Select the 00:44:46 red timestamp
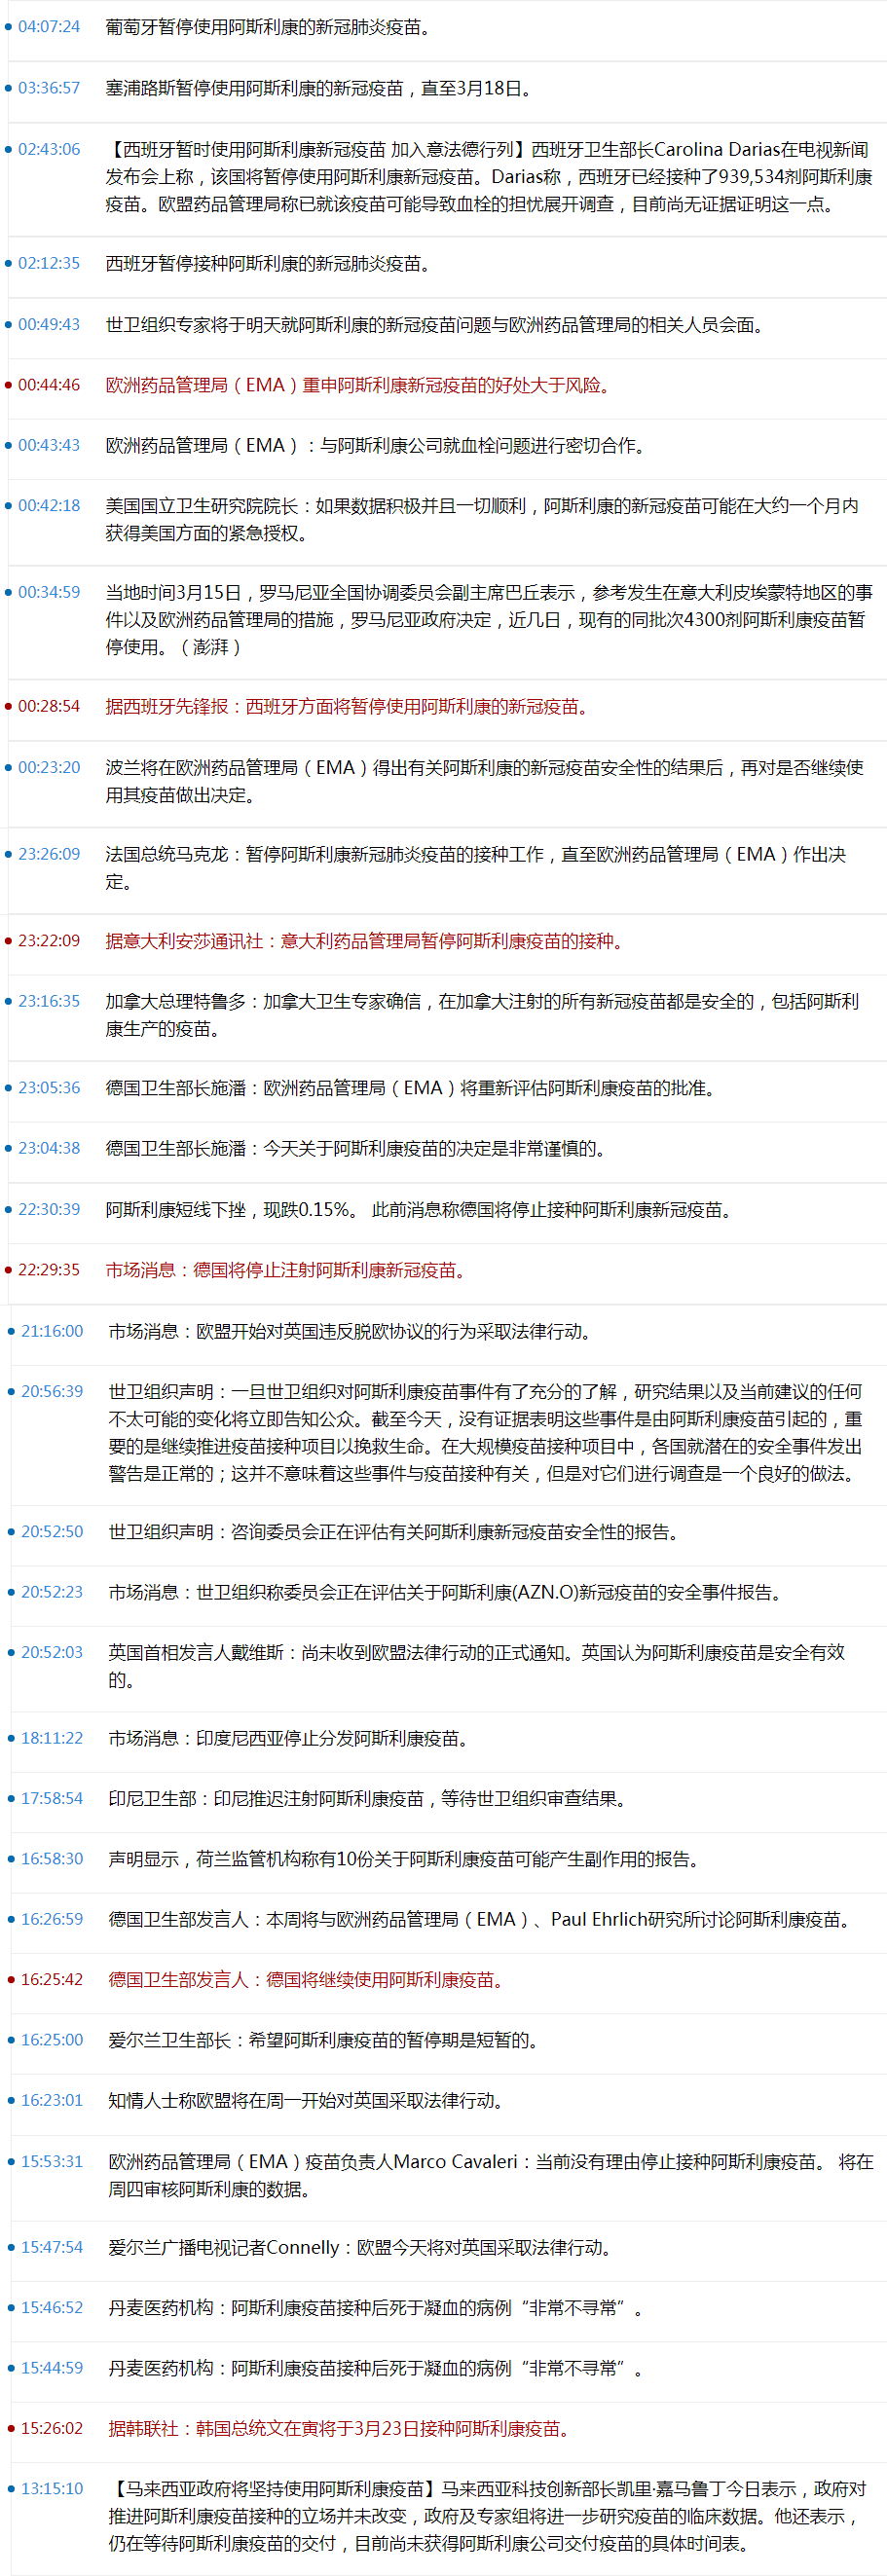Viewport: 887px width, 2576px height. [x=49, y=385]
